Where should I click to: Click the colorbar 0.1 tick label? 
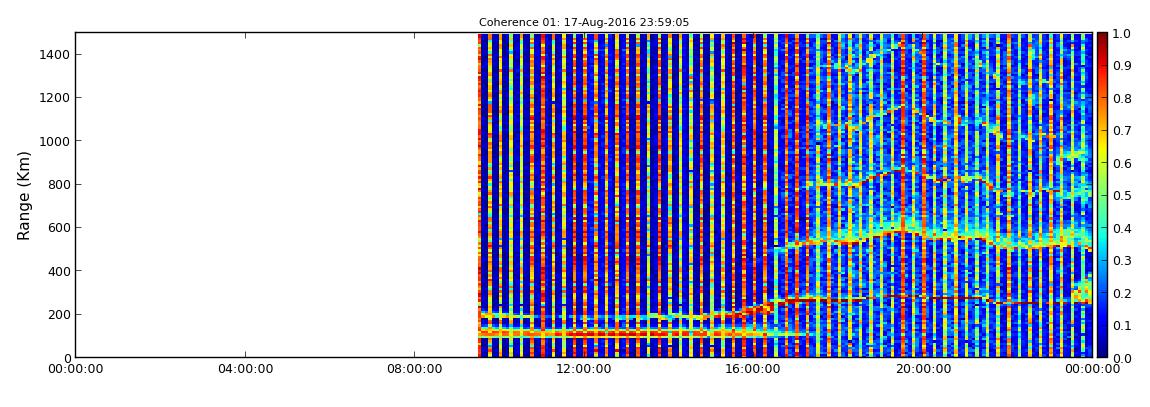coord(1121,326)
